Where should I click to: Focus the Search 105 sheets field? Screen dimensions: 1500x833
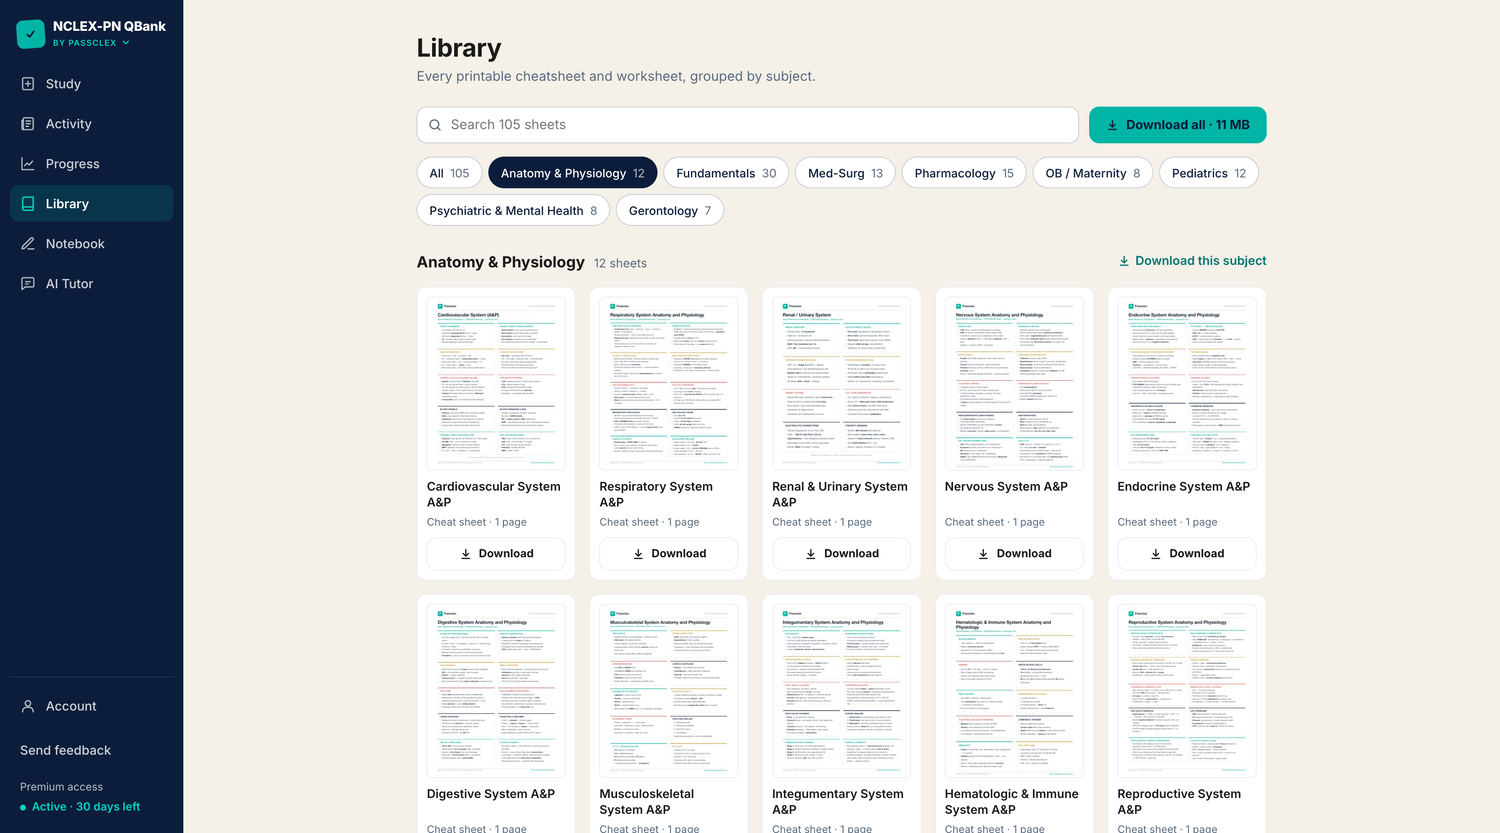tap(748, 125)
